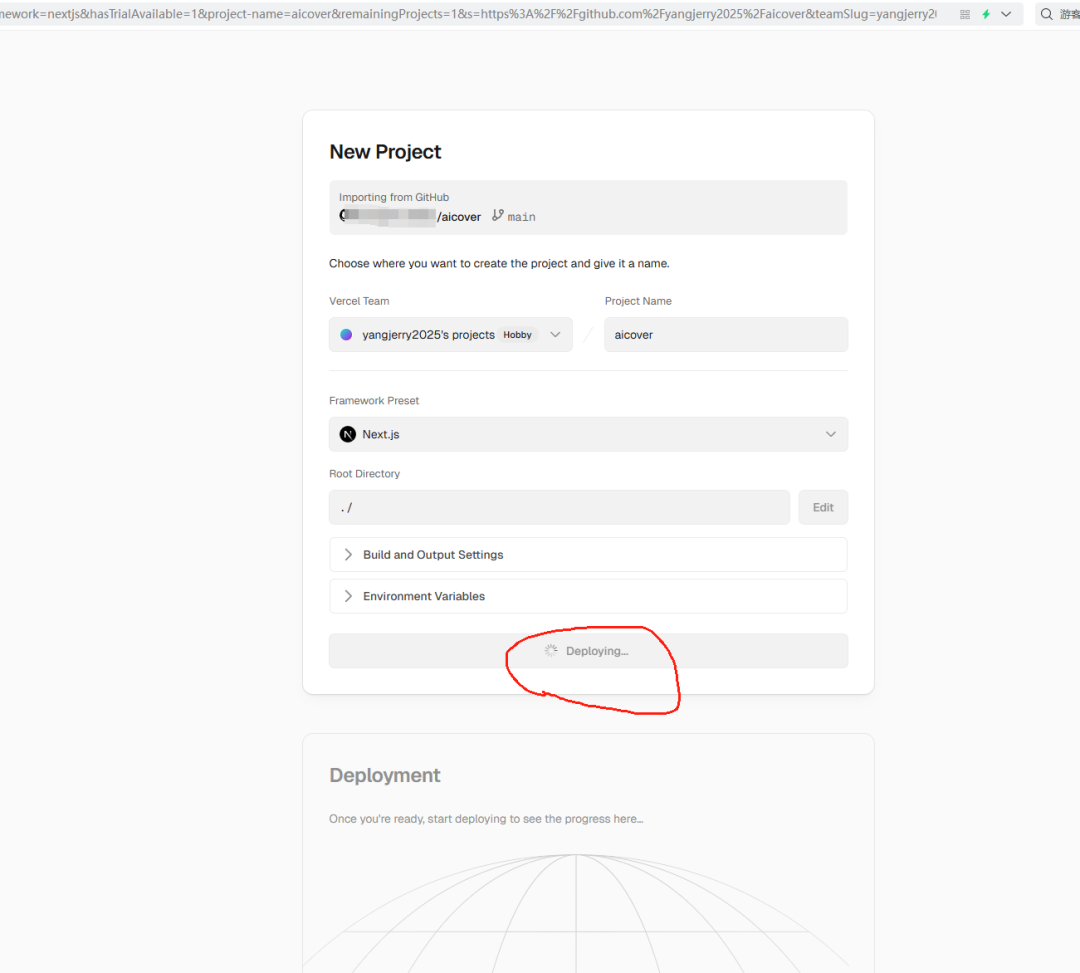Viewport: 1080px width, 973px height.
Task: Click the Root Directory path field
Action: tap(559, 507)
